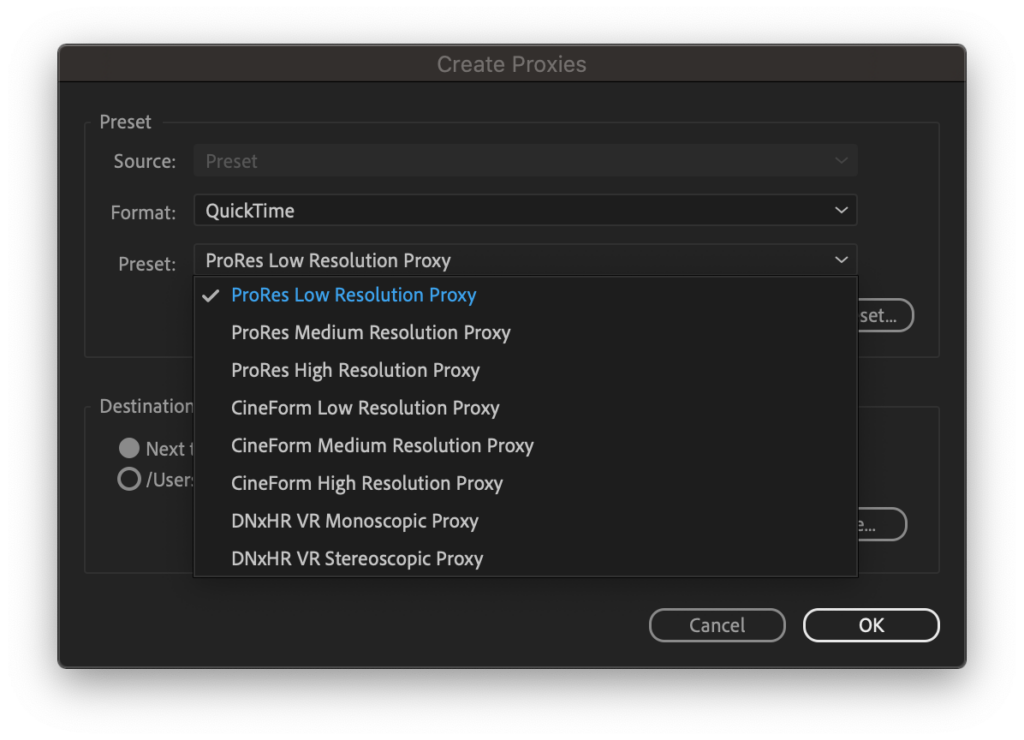Collapse the open Preset dropdown
Screen dimensions: 1024x740
(x=525, y=260)
